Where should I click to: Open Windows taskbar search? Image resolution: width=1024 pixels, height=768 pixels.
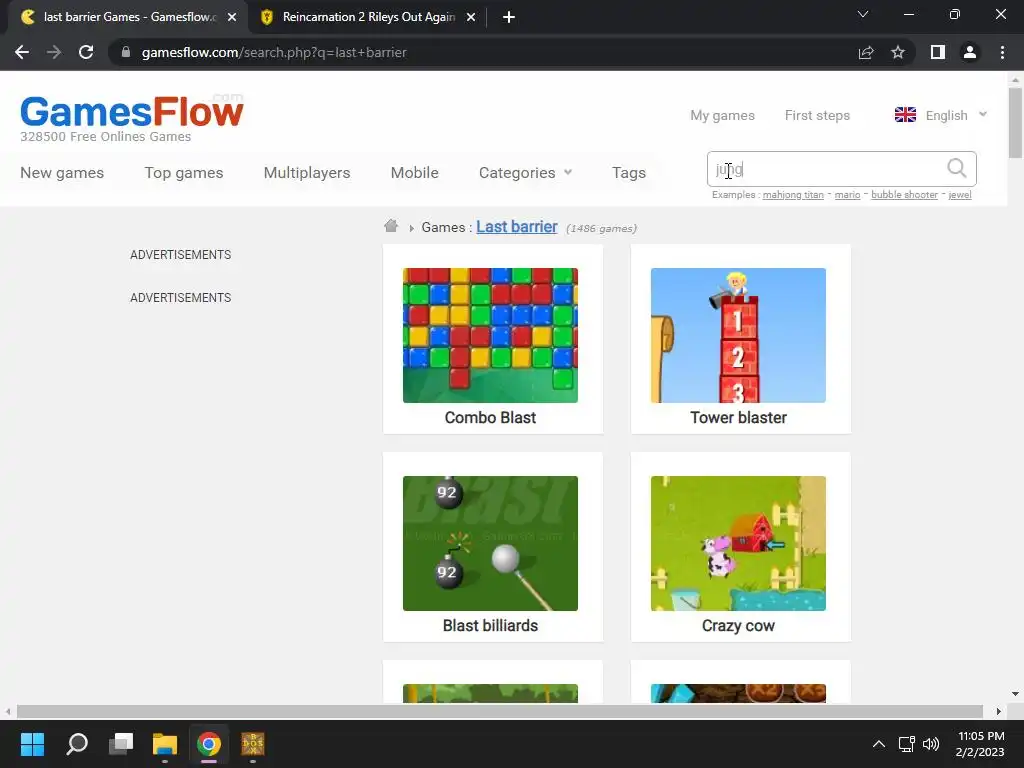(77, 744)
